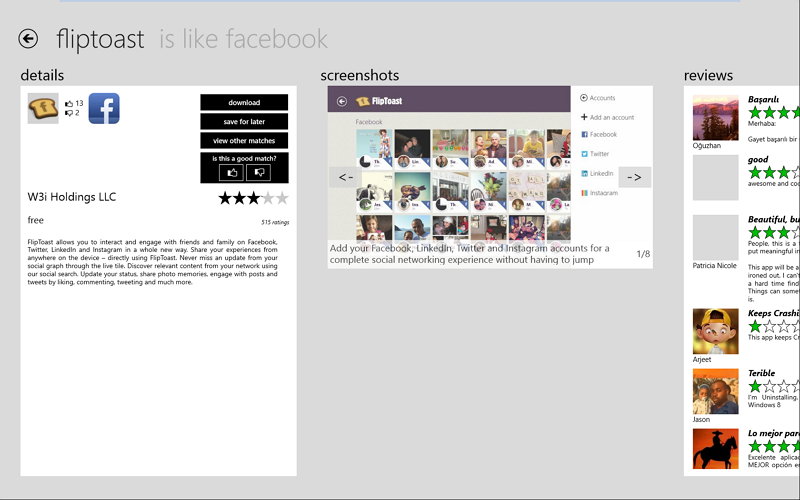Click the three-star rating in details
Image resolution: width=800 pixels, height=500 pixels.
point(254,198)
